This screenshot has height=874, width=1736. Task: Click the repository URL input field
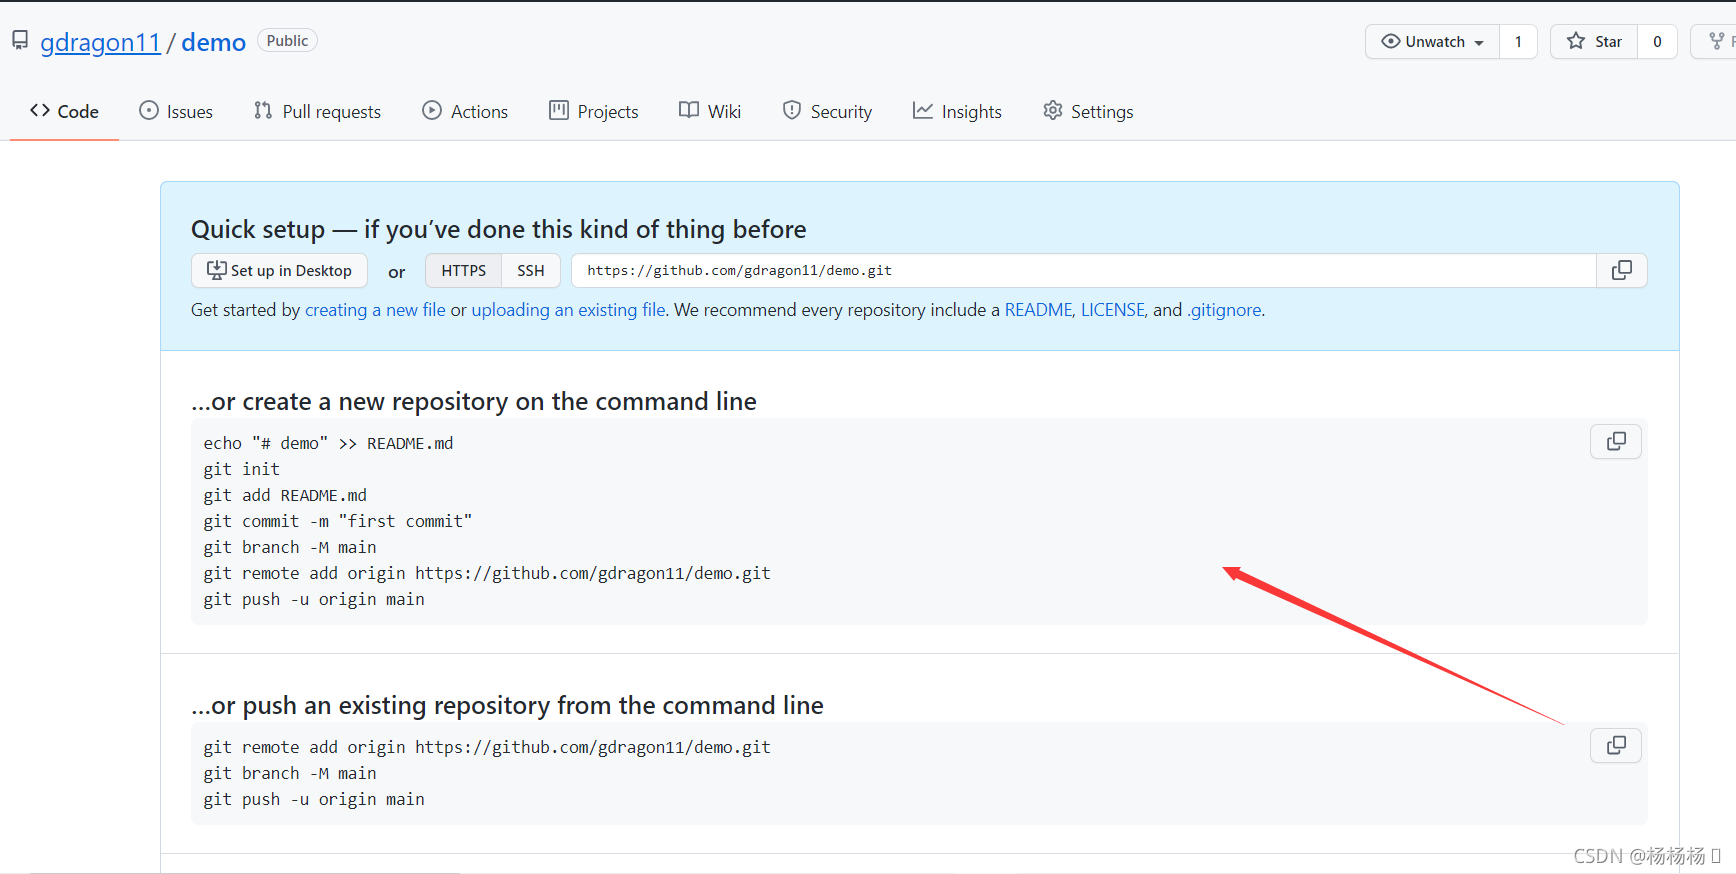coord(1084,270)
